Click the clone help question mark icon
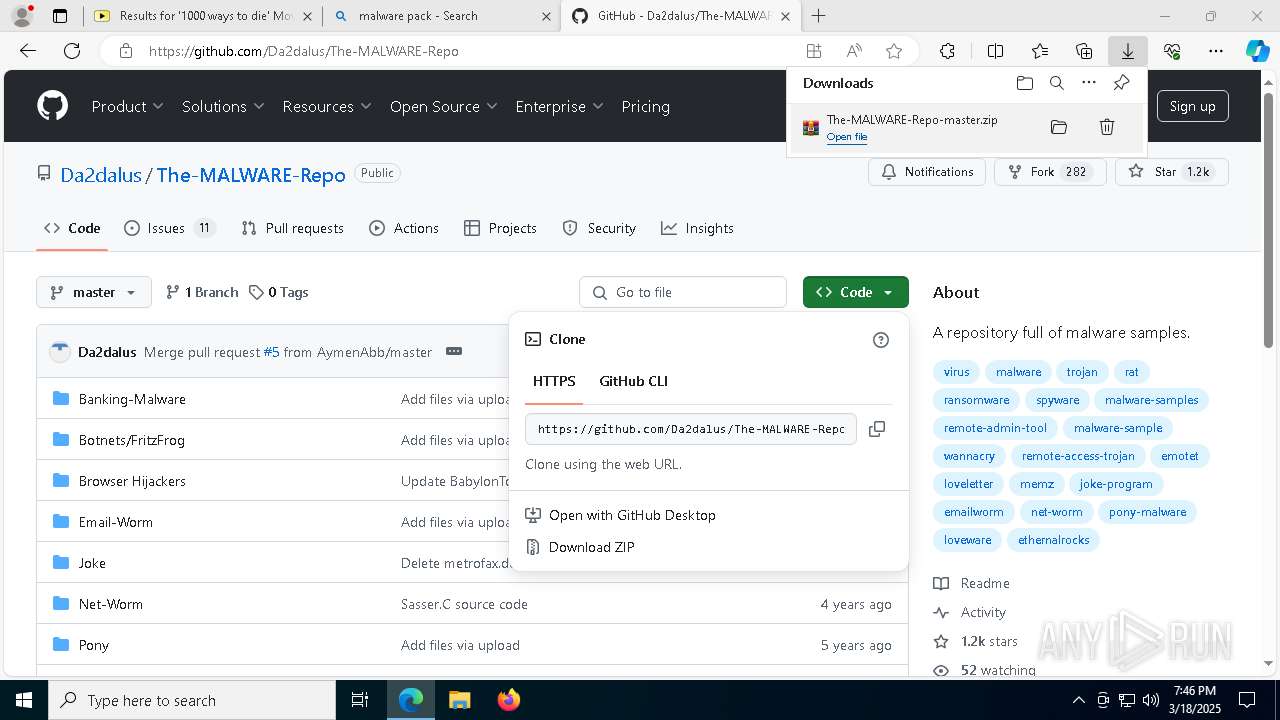 click(x=881, y=340)
